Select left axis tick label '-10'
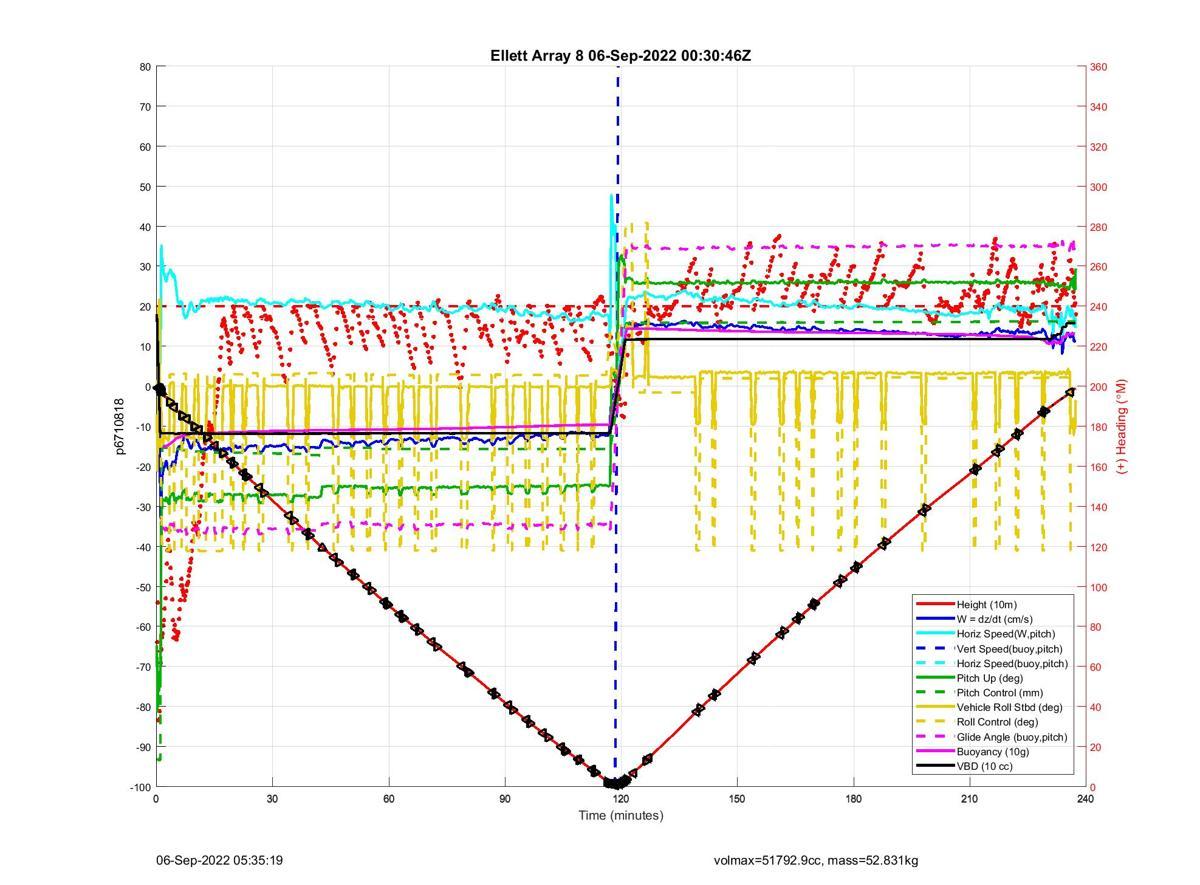The image size is (1200, 885). [x=143, y=427]
